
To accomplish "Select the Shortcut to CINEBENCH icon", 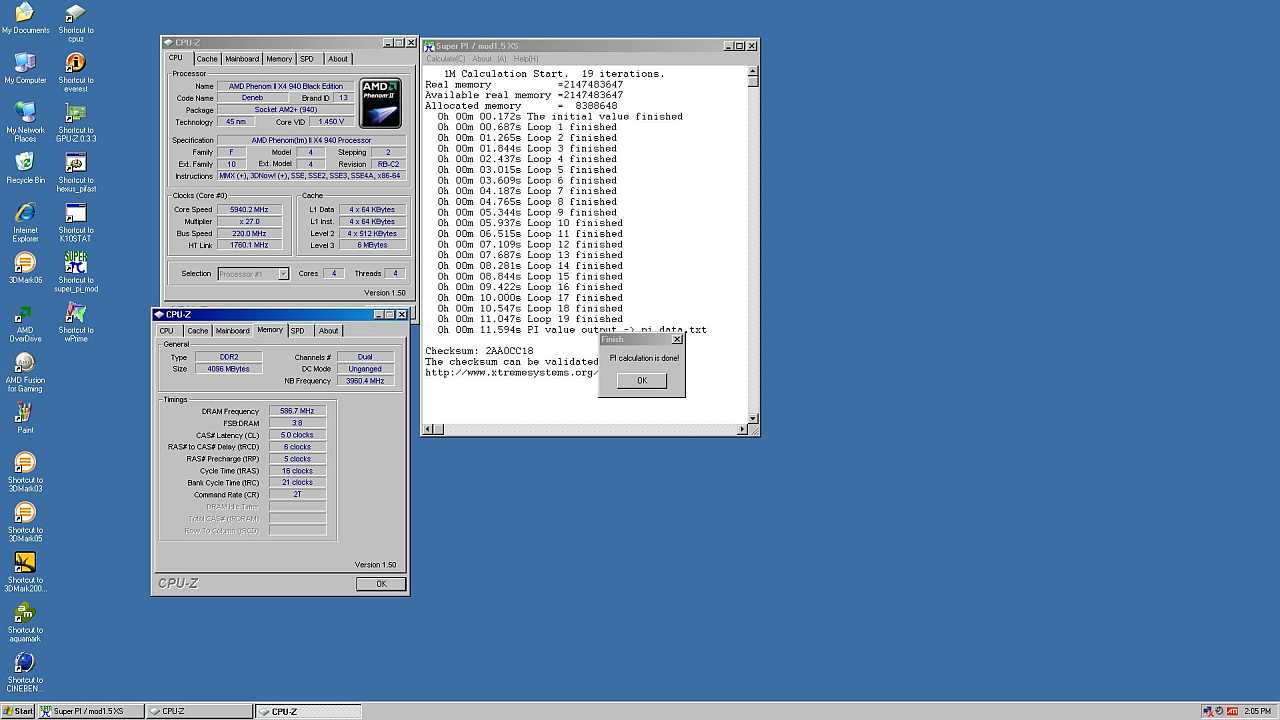I will click(25, 672).
